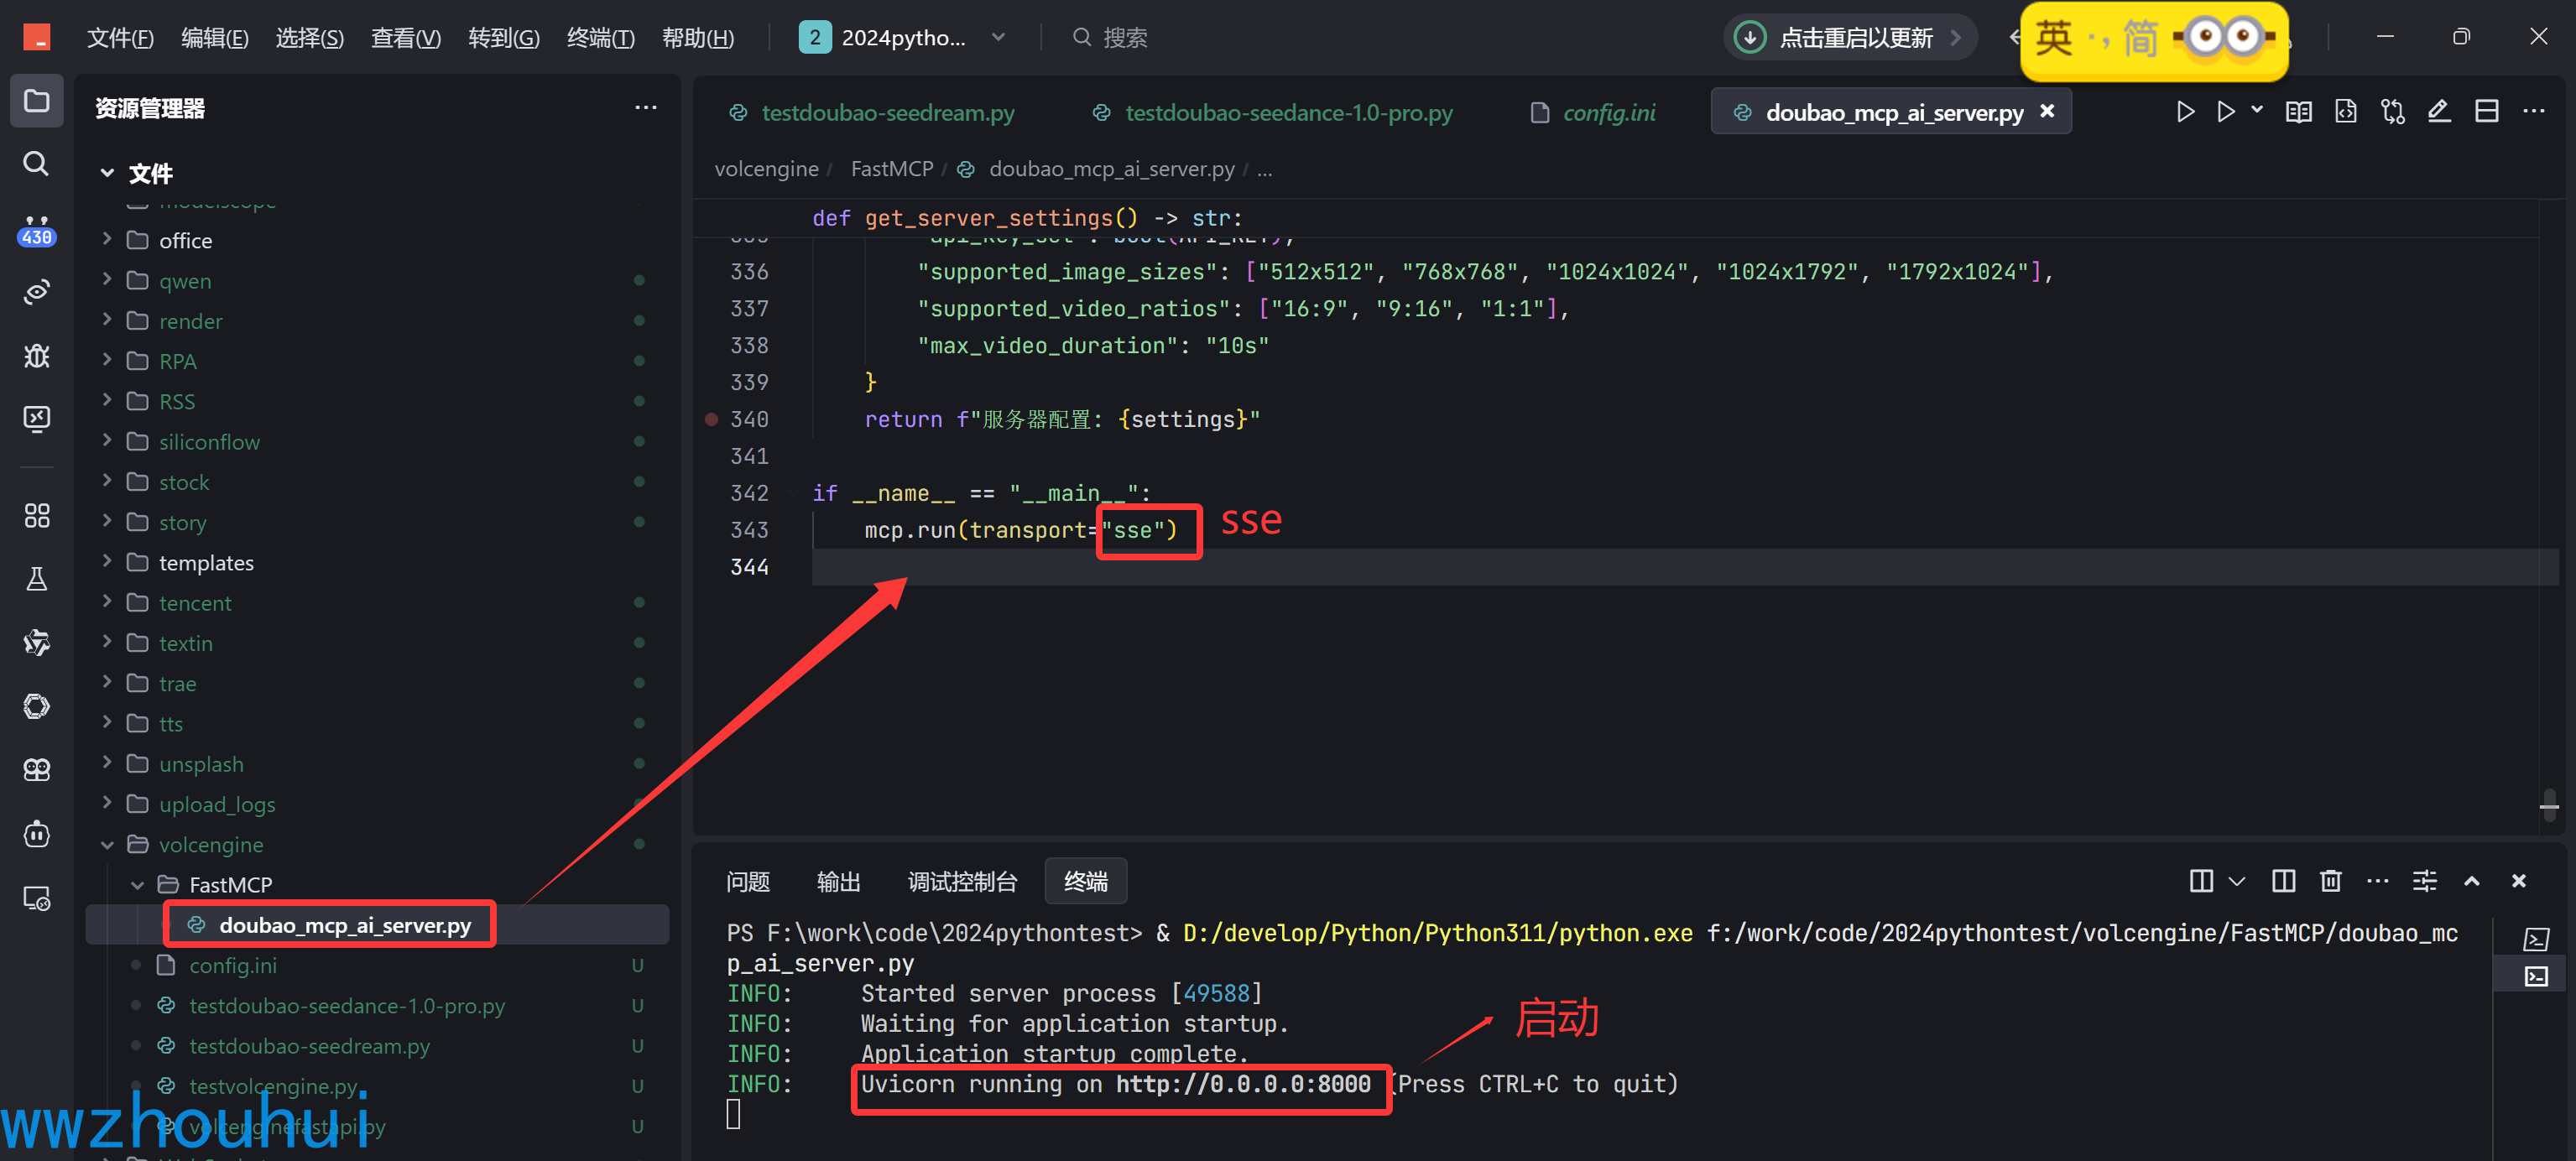This screenshot has width=2576, height=1161.
Task: Select doubao_mcp_ai_server.py in the file tree
Action: coord(377,925)
